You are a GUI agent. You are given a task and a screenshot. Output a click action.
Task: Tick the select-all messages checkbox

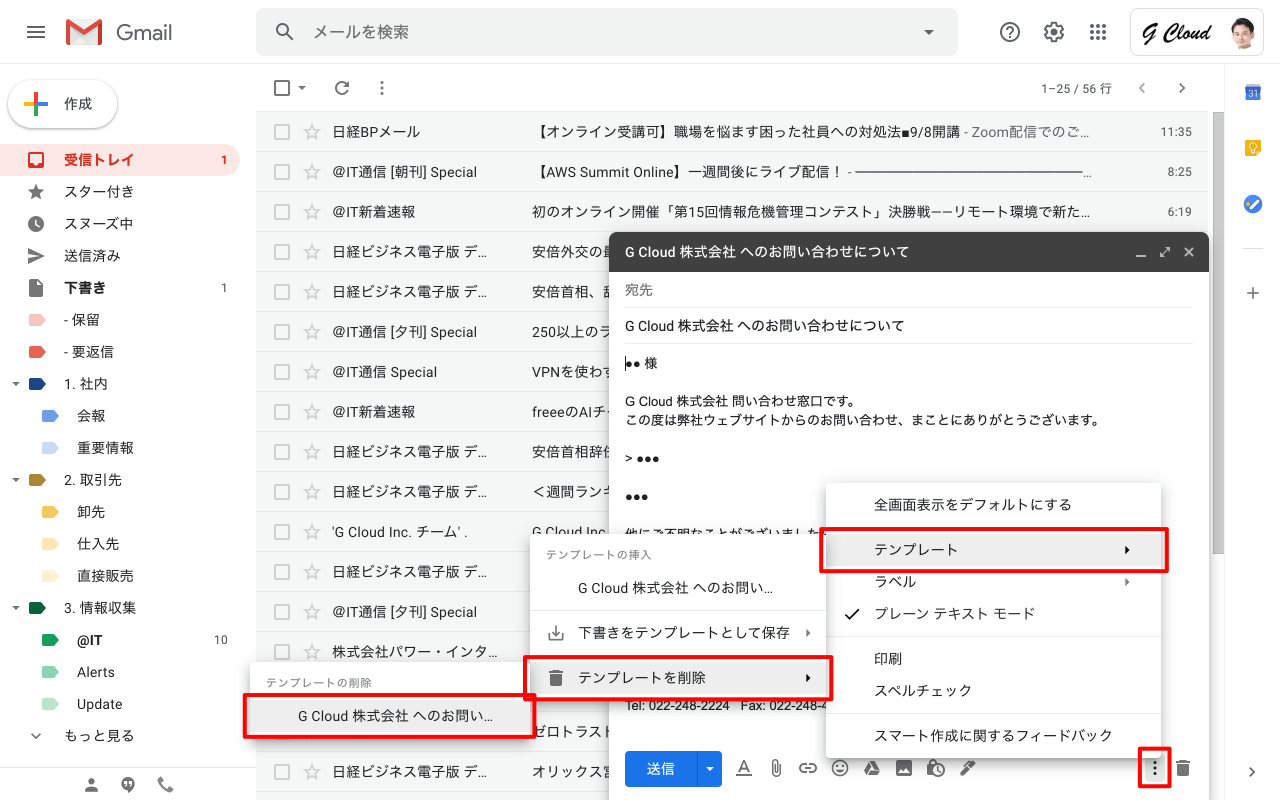coord(282,88)
